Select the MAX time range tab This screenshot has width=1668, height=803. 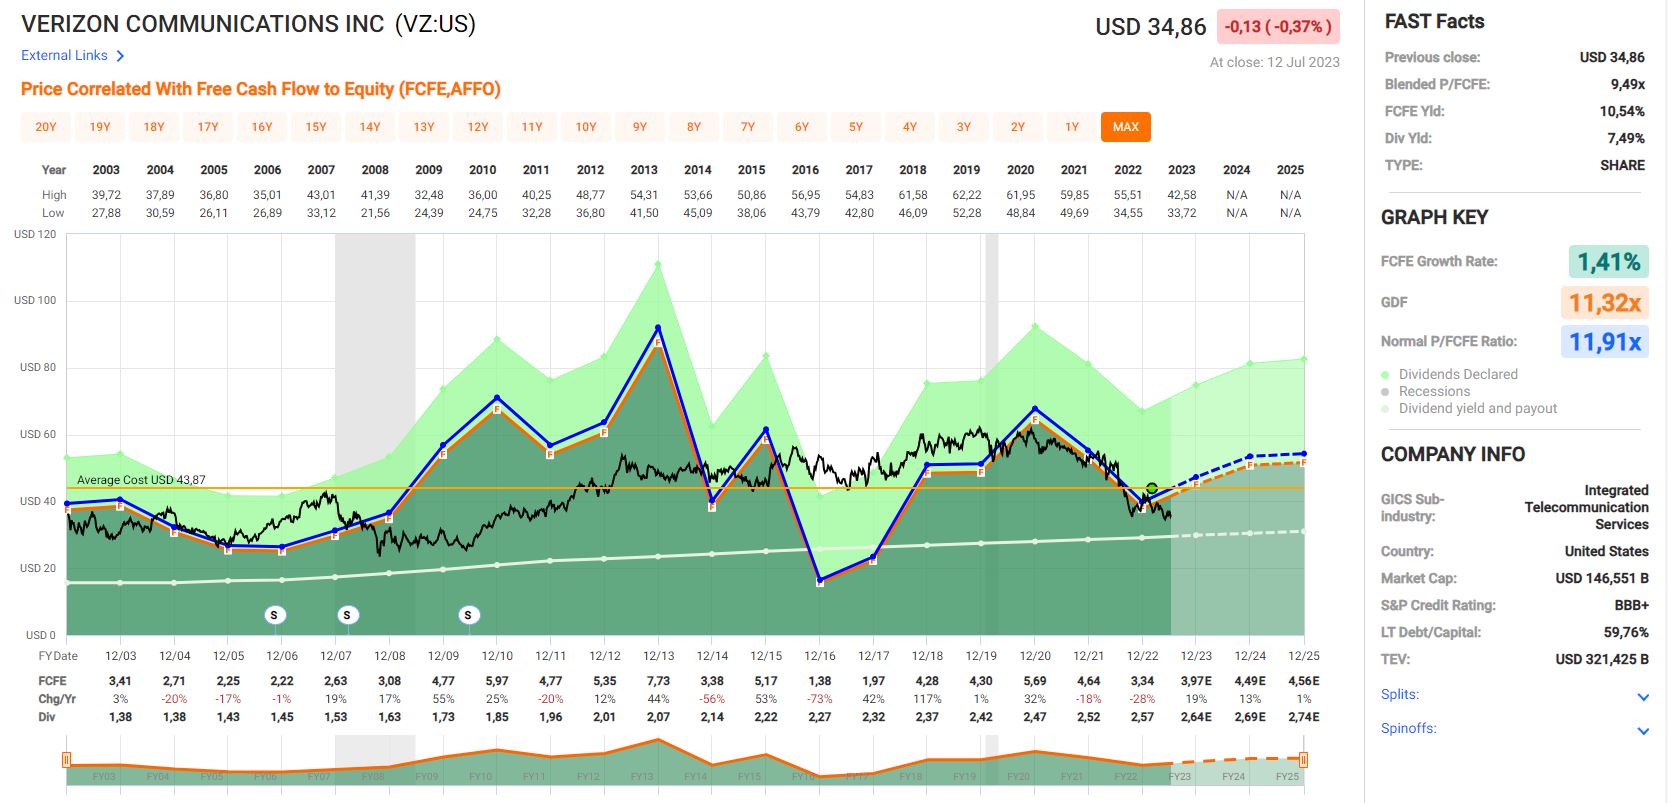(x=1126, y=127)
